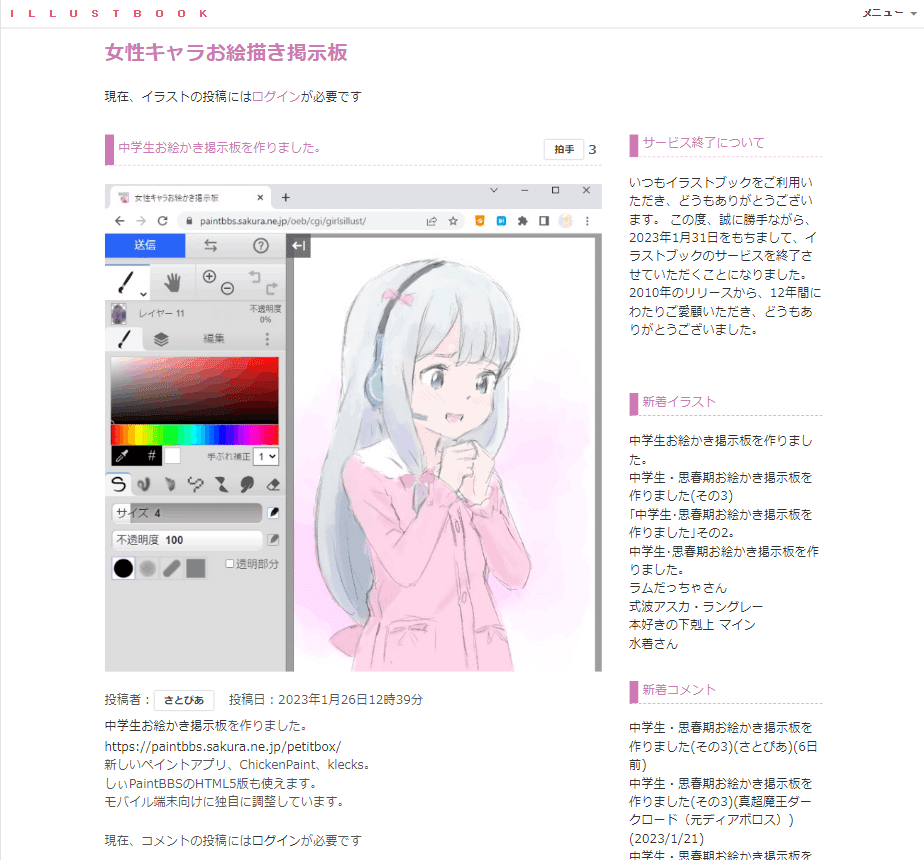This screenshot has width=924, height=860.
Task: Select the brush tool in paint toolbar
Action: coord(126,282)
